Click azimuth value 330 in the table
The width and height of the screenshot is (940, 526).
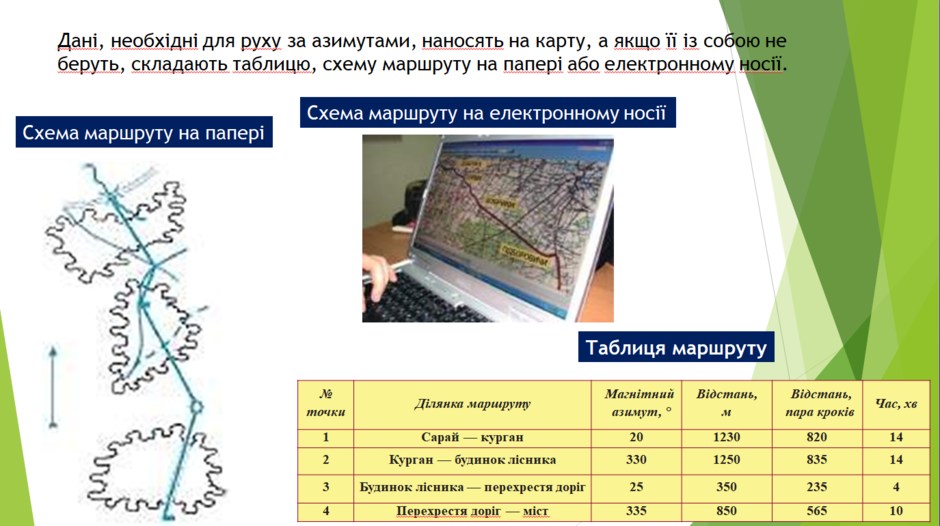tap(637, 460)
